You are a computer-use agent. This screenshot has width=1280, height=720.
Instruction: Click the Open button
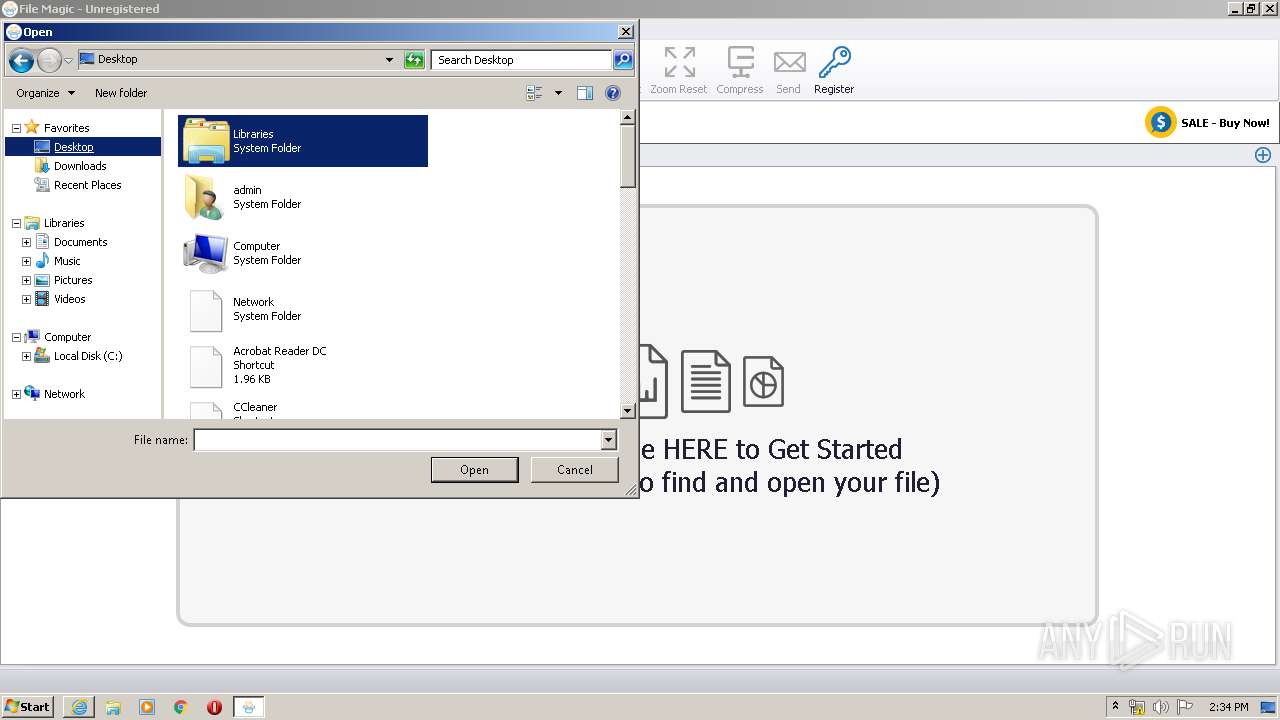point(474,470)
